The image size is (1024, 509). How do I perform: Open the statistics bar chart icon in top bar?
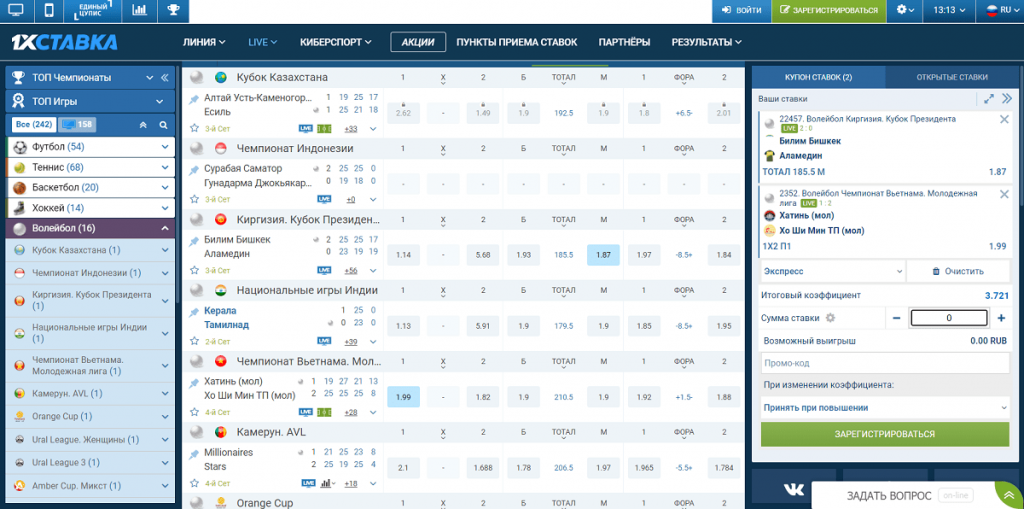(x=139, y=10)
